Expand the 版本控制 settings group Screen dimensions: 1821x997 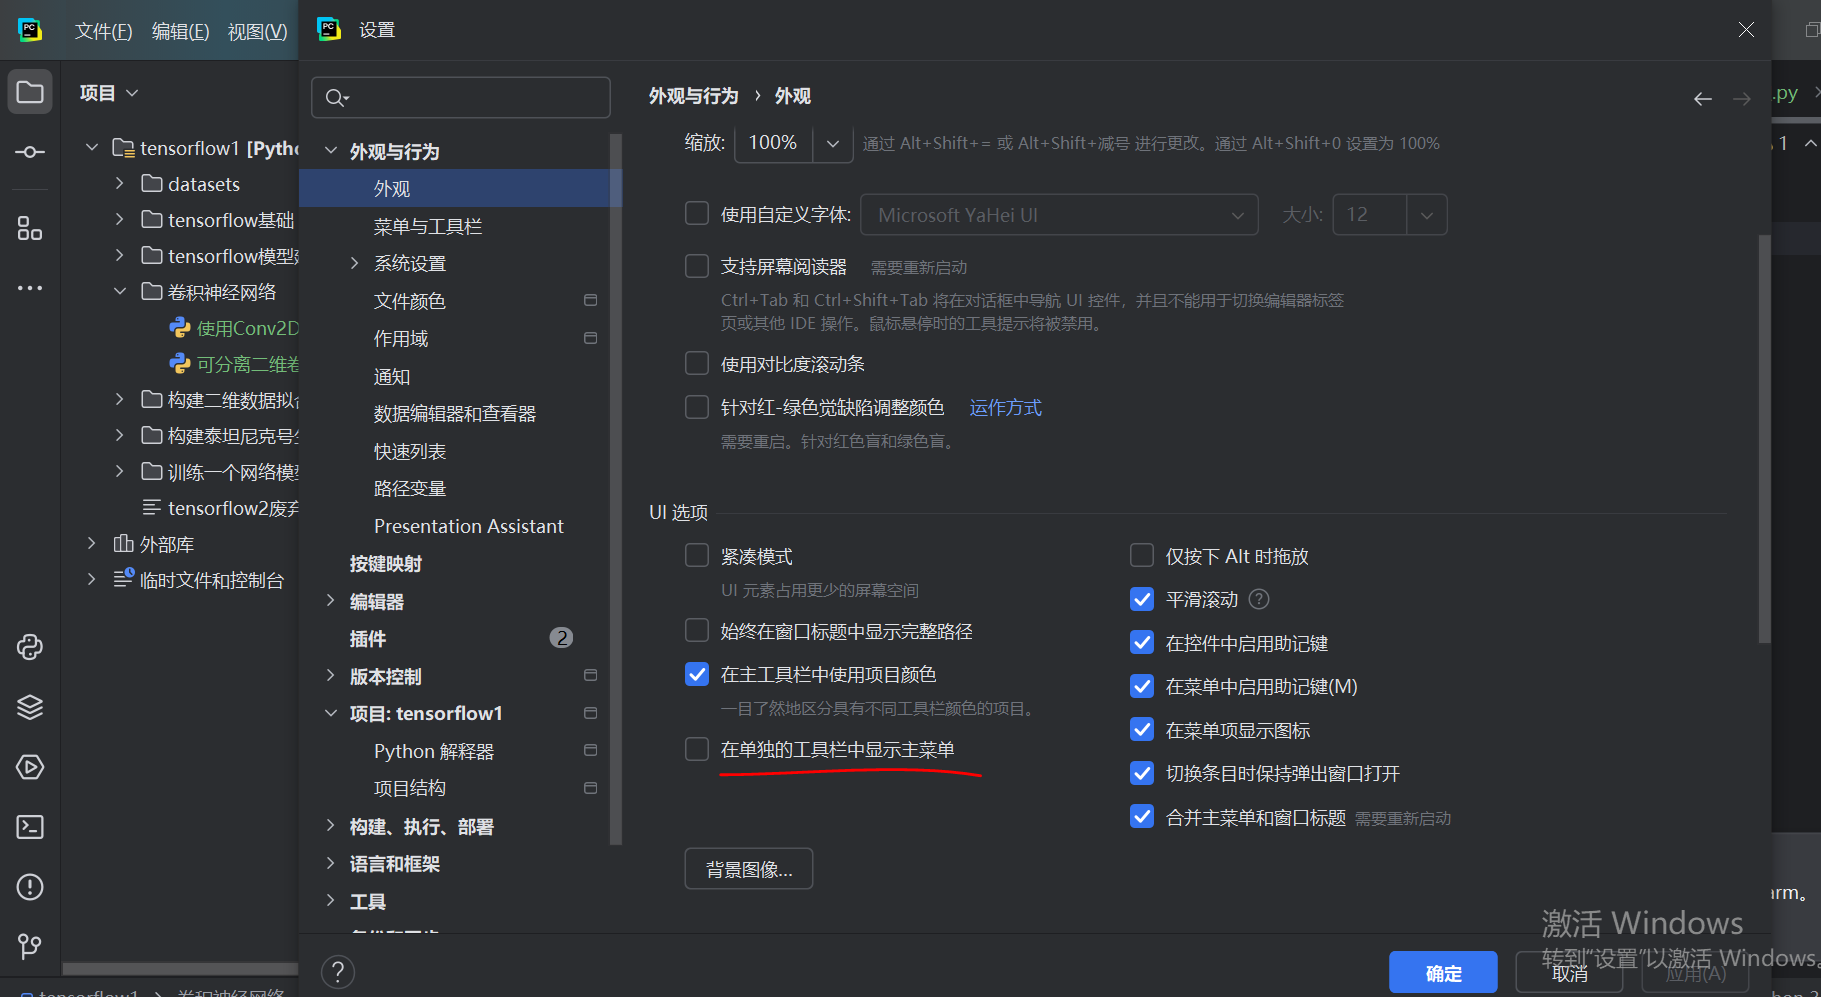(x=331, y=676)
